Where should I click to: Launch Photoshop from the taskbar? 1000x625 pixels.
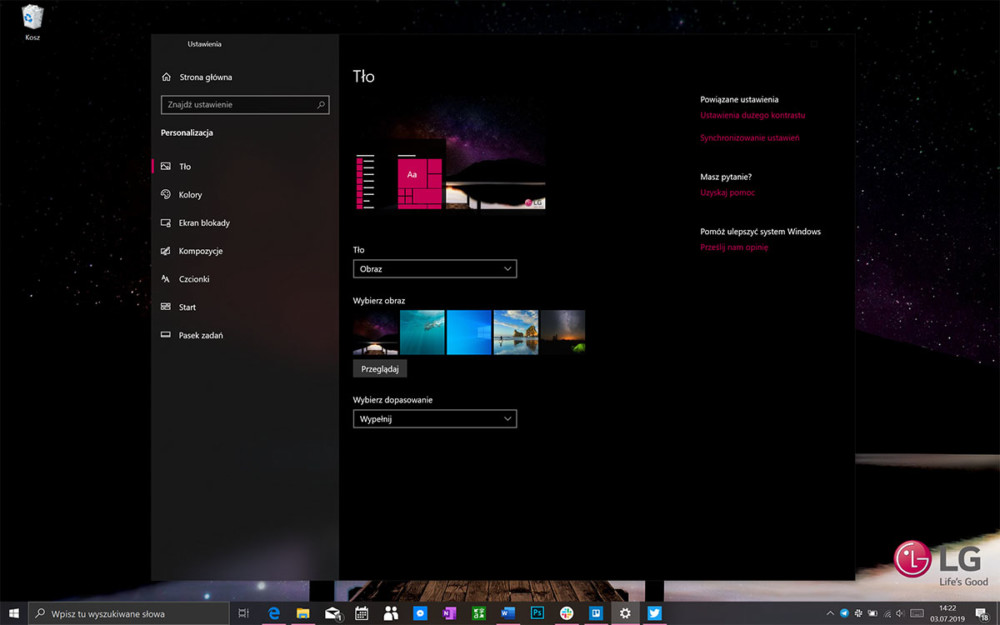tap(537, 613)
